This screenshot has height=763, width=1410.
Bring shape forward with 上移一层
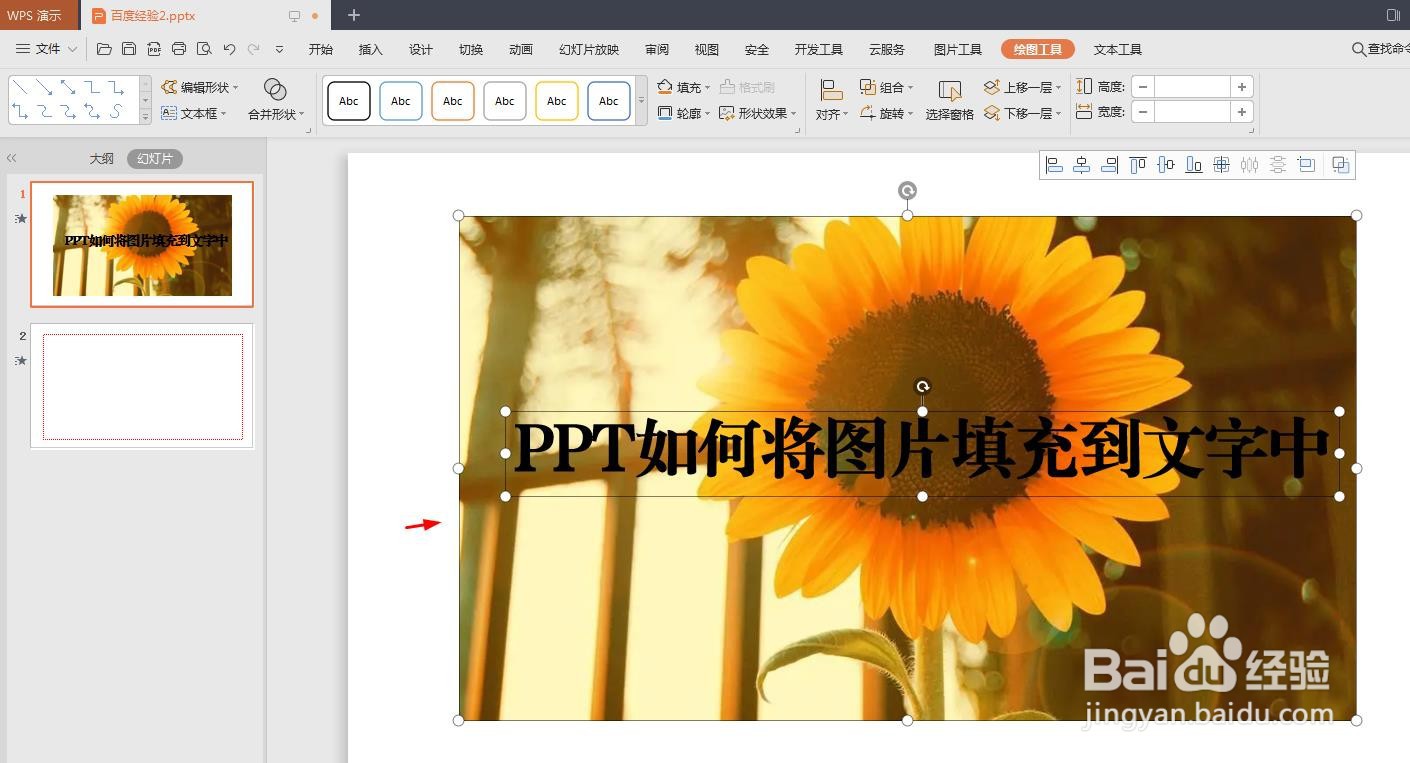coord(1021,86)
